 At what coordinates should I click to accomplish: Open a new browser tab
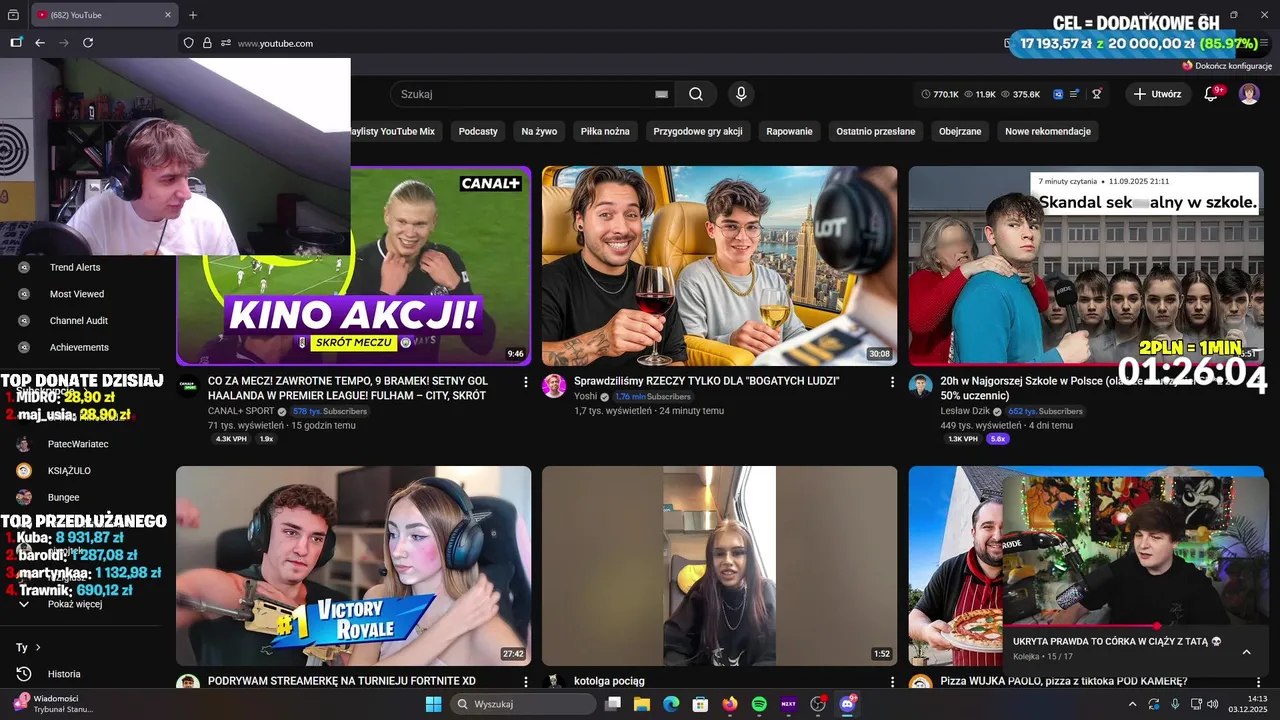click(193, 15)
